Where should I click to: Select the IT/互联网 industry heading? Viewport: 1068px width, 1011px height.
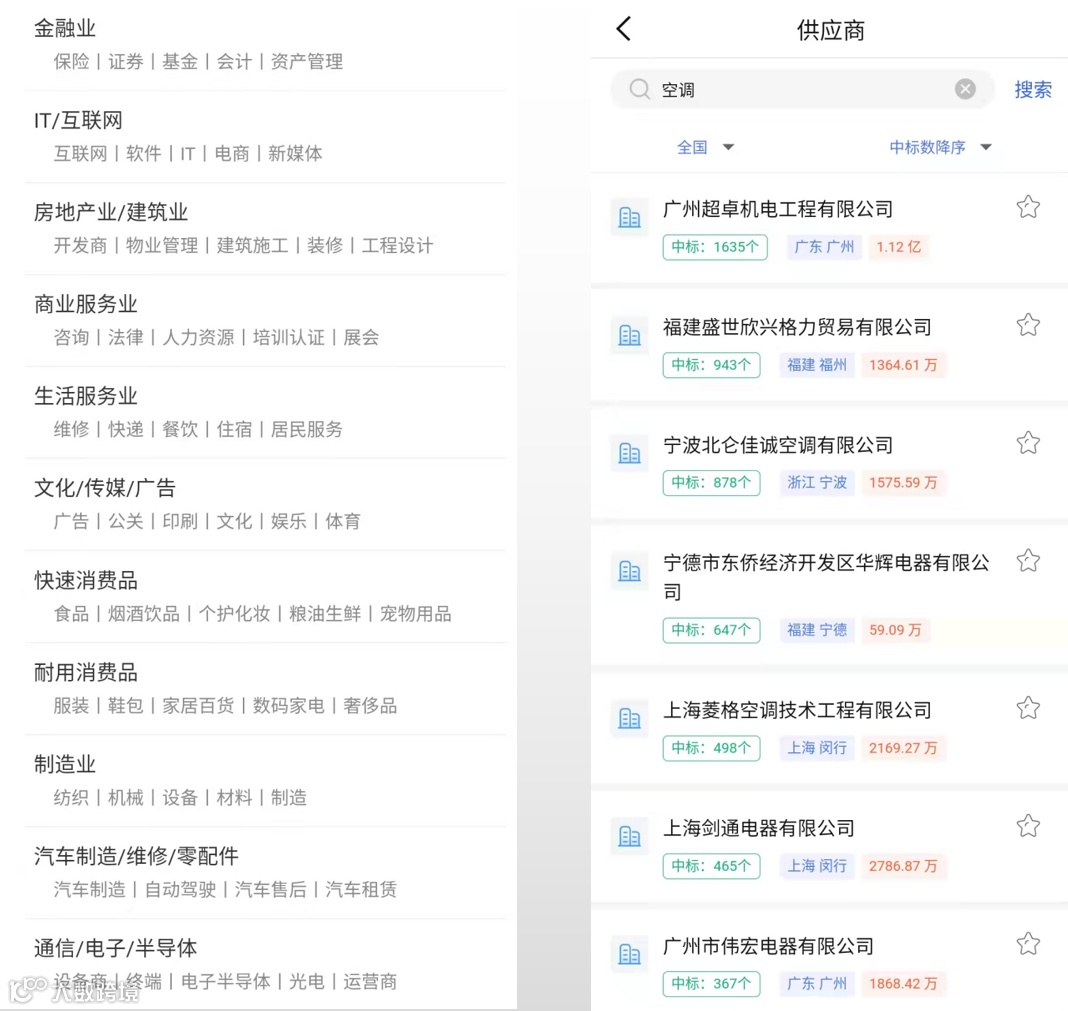78,120
